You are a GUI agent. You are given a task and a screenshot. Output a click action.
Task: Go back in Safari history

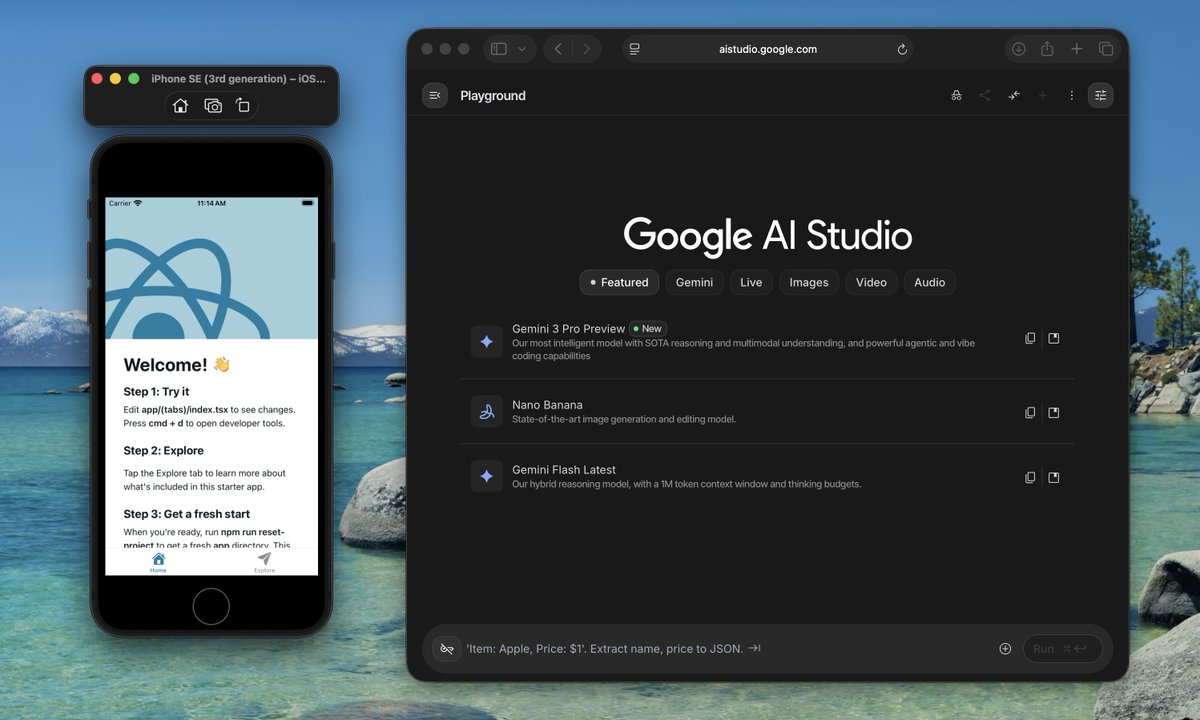click(x=558, y=49)
